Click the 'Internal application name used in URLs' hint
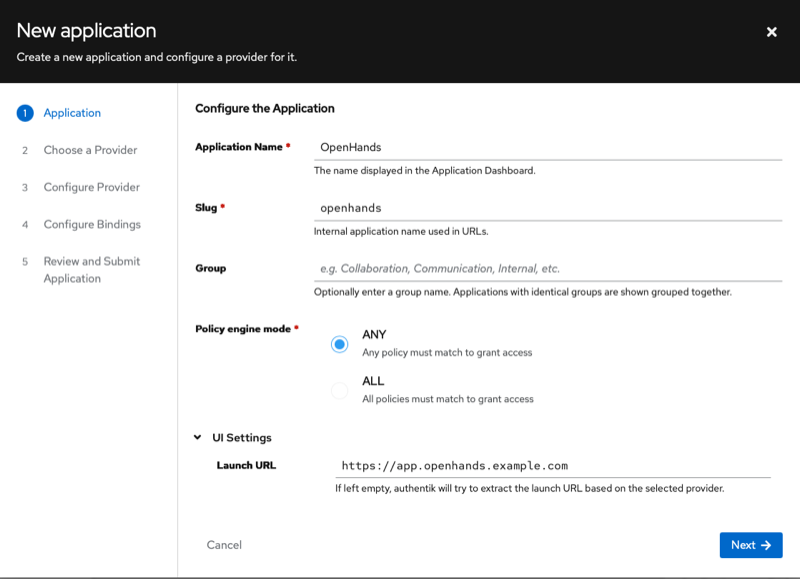800x579 pixels. click(401, 232)
